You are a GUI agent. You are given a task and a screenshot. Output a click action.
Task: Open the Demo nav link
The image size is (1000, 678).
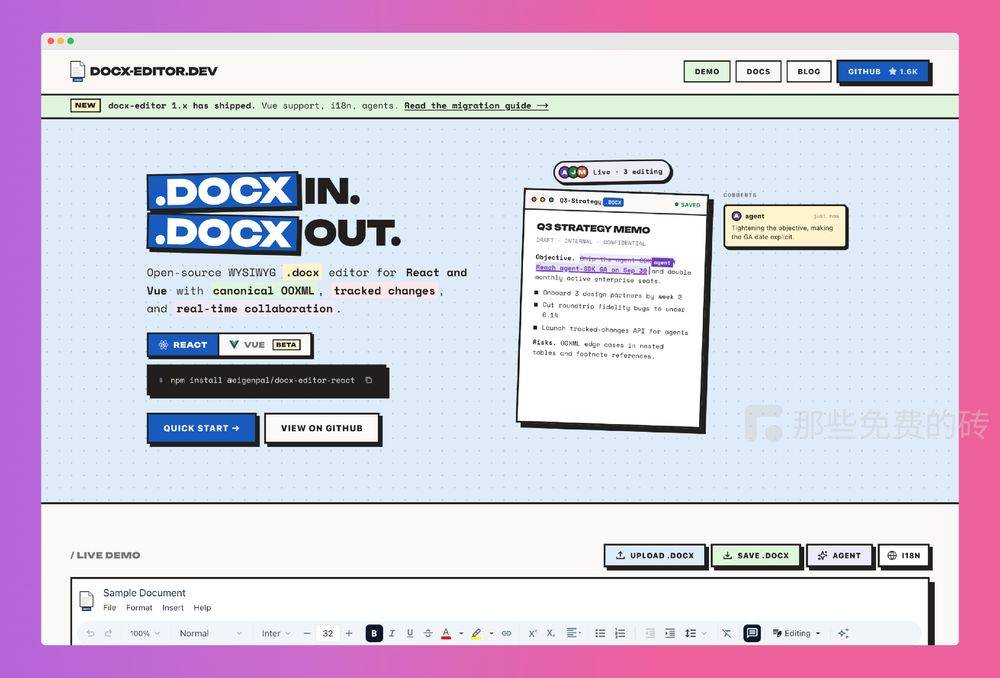[707, 71]
